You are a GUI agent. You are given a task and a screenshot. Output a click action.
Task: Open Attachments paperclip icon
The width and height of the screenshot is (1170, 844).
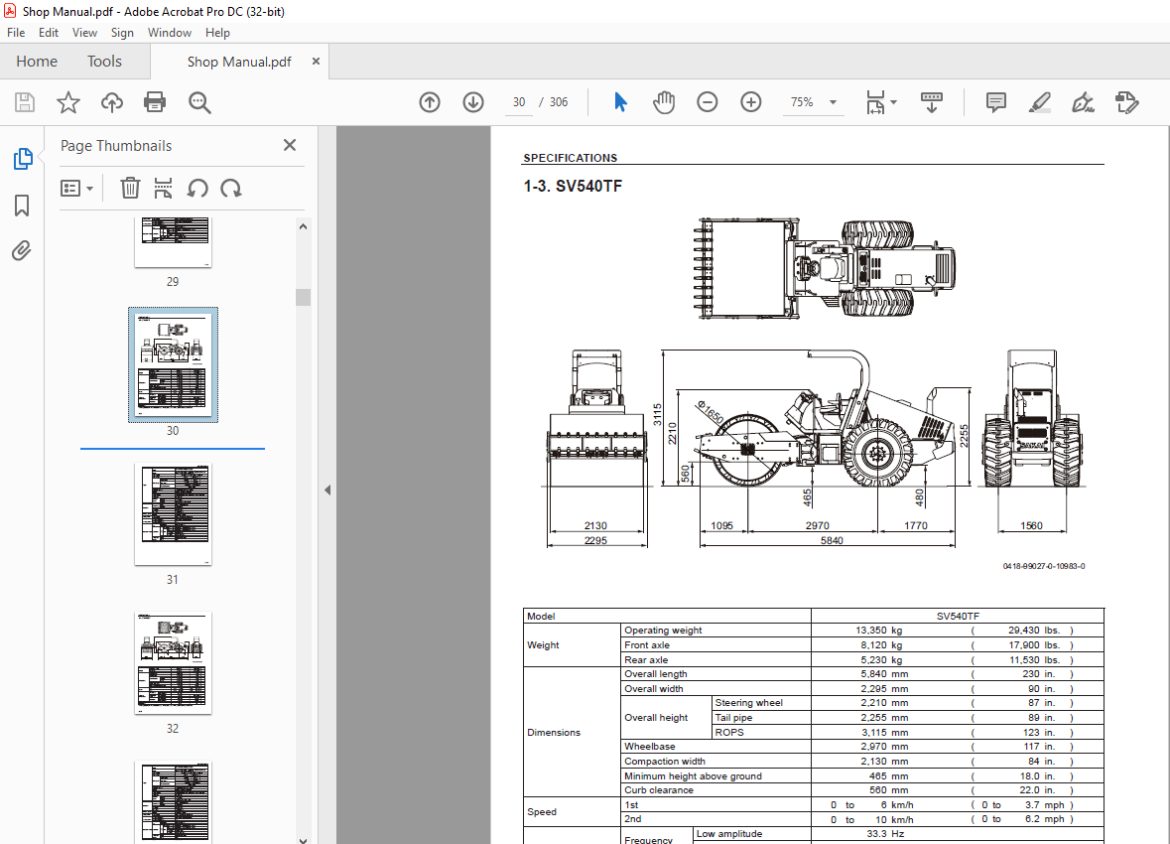22,251
